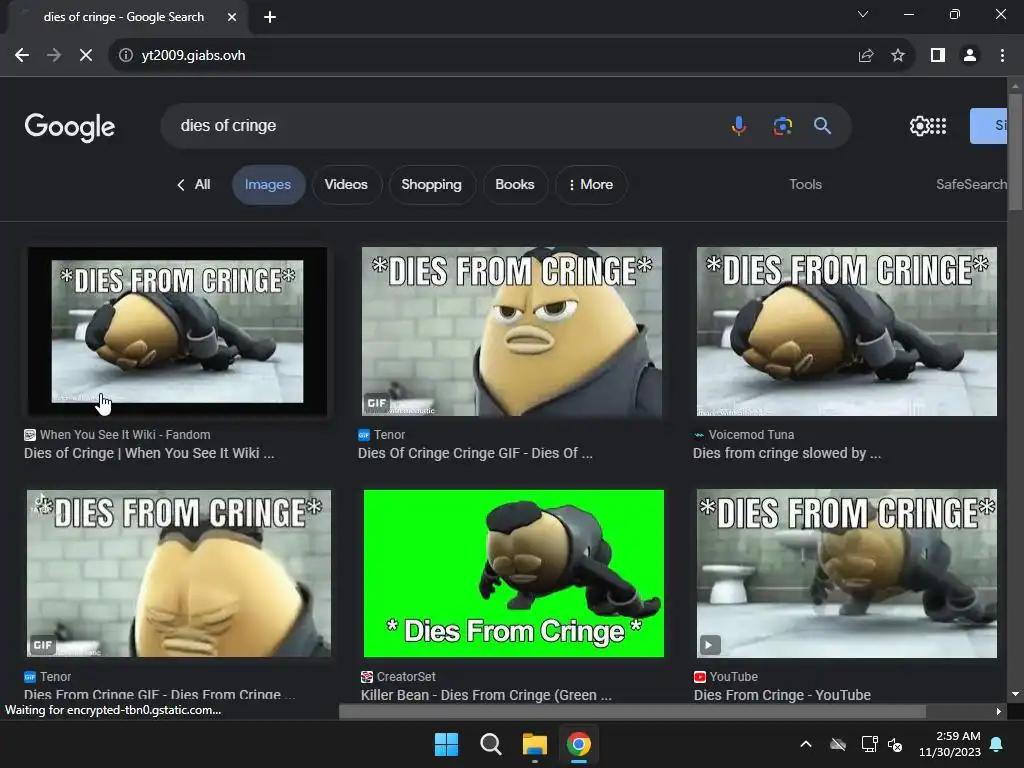Open the Tenor 'Dies Of Cringe Cringe GIF' thumbnail
This screenshot has width=1024, height=768.
click(512, 331)
